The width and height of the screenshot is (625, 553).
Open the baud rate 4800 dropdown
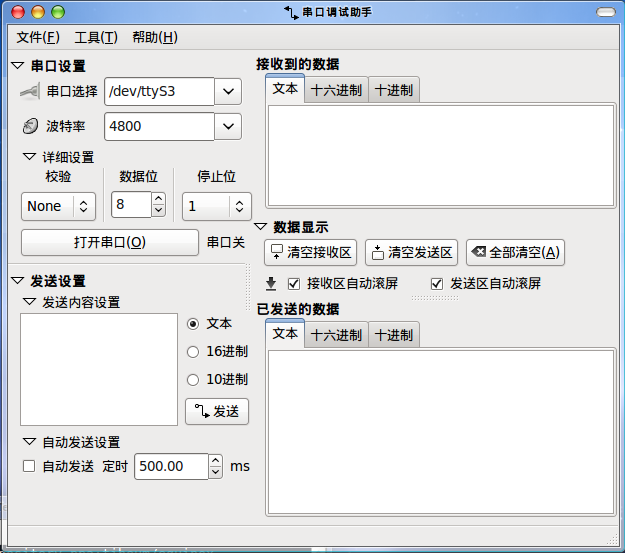[x=228, y=127]
